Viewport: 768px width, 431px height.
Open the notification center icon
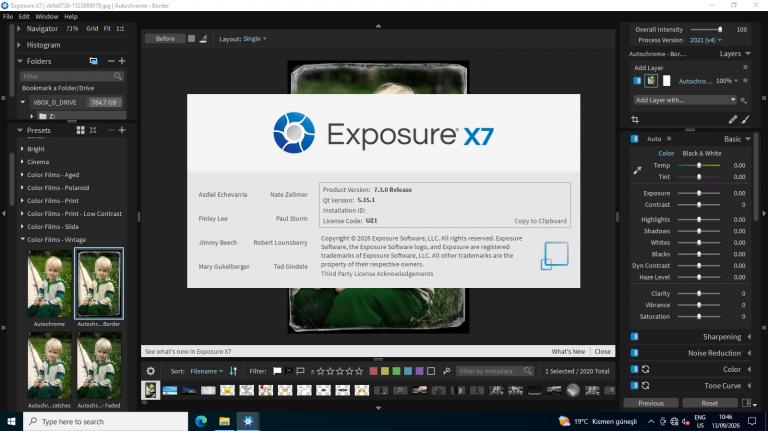click(x=752, y=421)
